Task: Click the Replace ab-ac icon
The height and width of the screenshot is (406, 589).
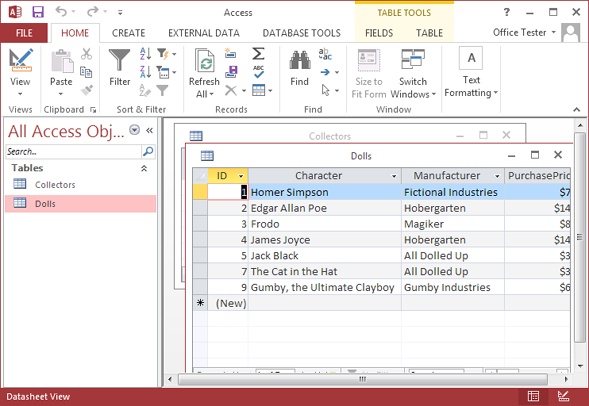Action: tap(325, 54)
